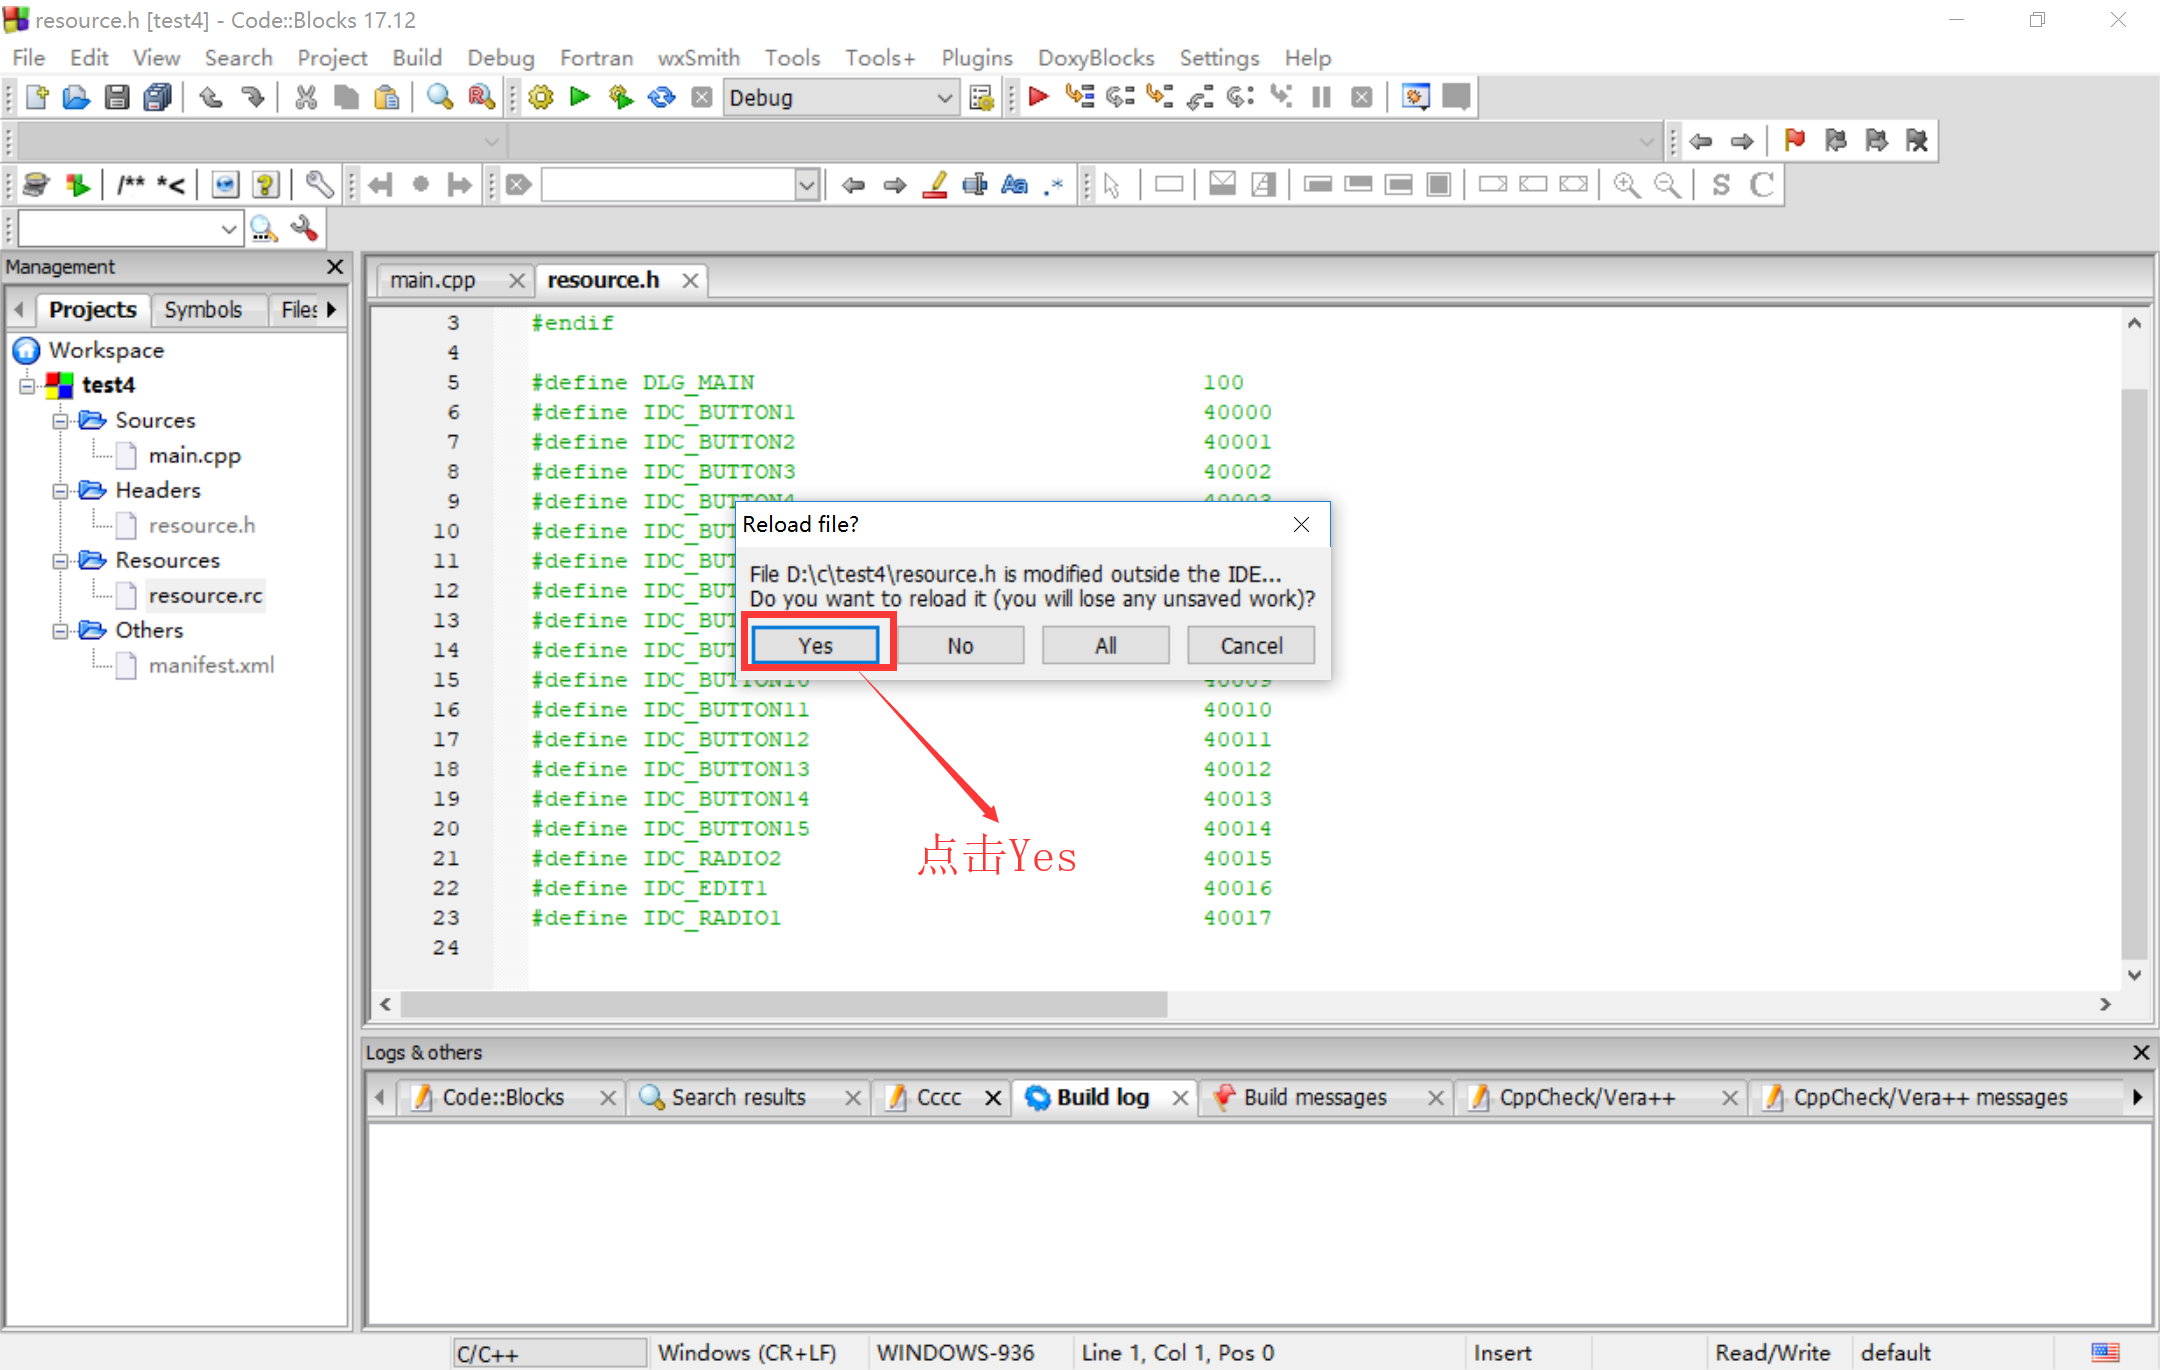Click the Find magnifier toolbar icon
Image resolution: width=2160 pixels, height=1370 pixels.
click(x=440, y=97)
